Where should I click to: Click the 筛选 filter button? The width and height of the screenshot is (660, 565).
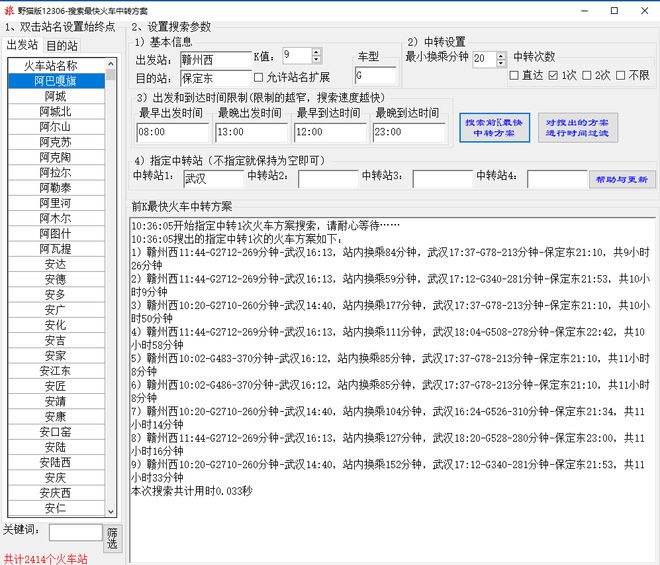coord(112,538)
